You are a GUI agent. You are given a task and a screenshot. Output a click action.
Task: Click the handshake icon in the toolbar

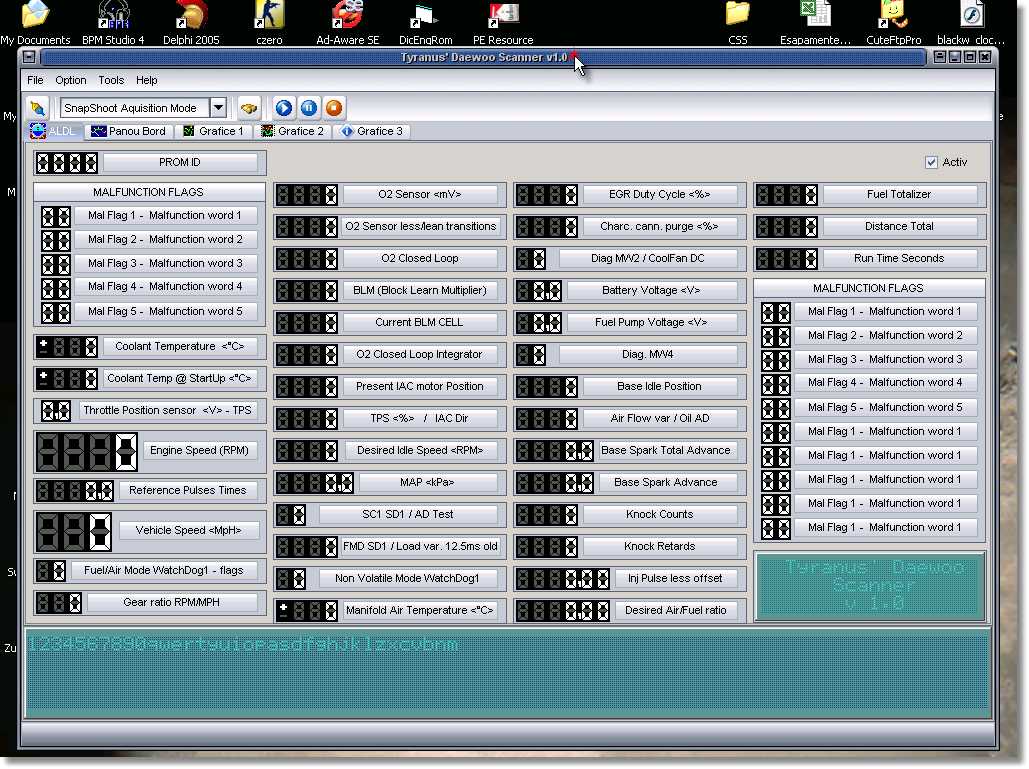click(x=249, y=108)
